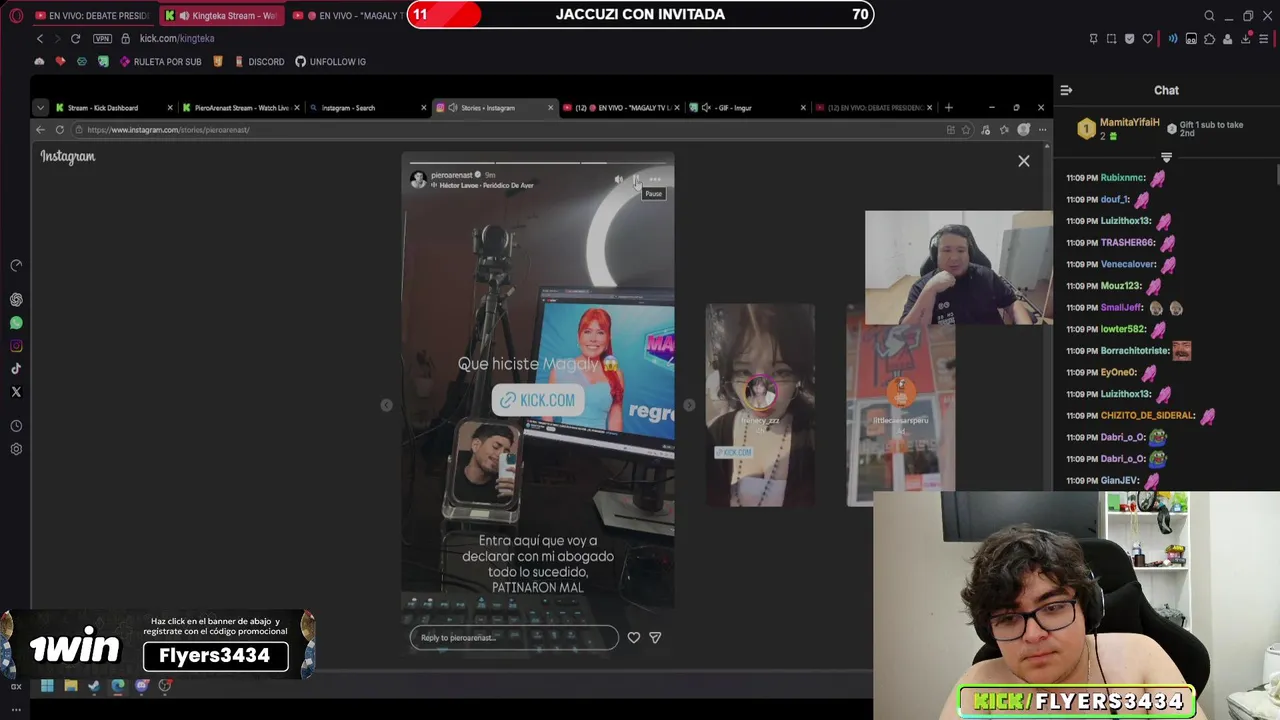Viewport: 1280px width, 720px height.
Task: Open inner browser settings ellipsis menu
Action: tap(1042, 130)
